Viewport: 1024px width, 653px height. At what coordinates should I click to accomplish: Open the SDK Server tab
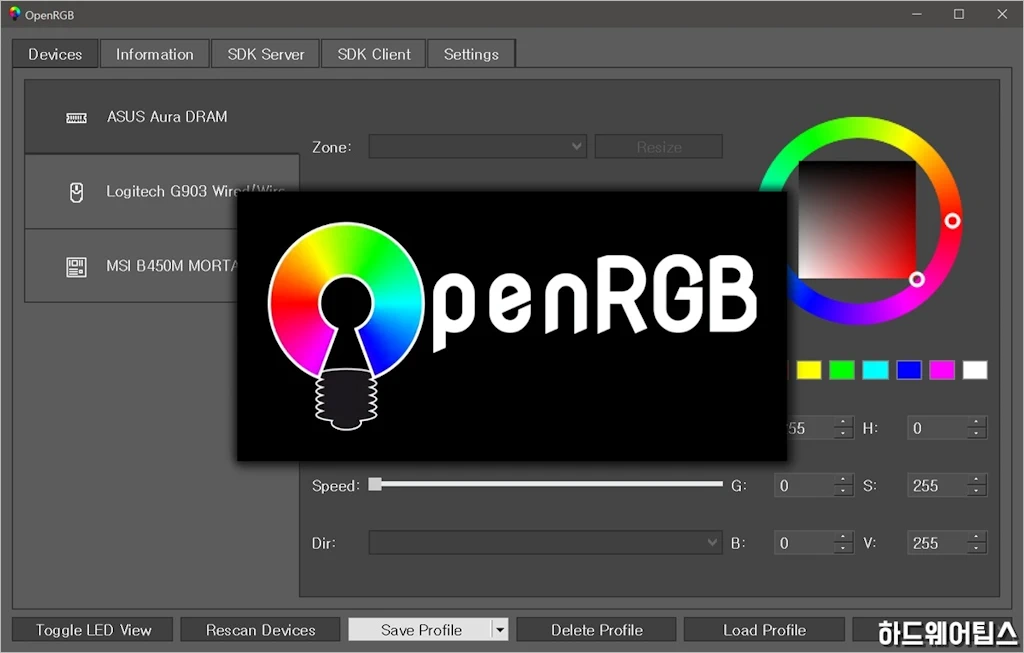click(266, 54)
